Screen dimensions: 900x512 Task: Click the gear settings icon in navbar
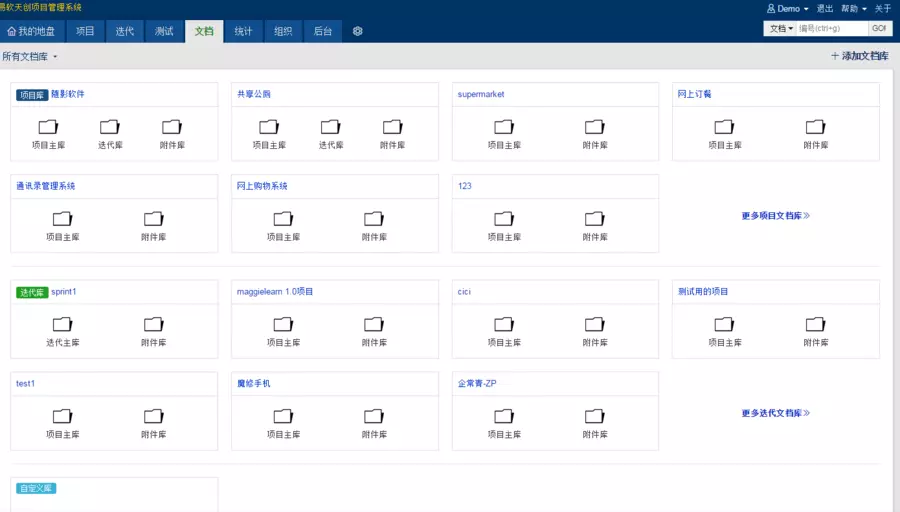point(357,31)
